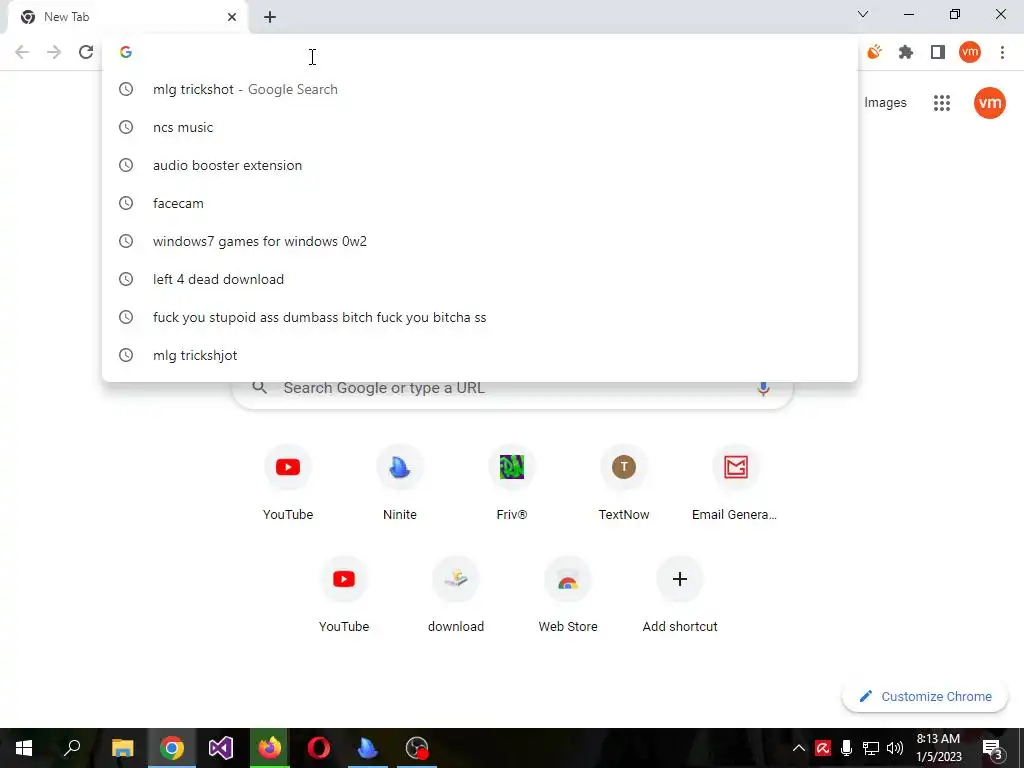Open OBS Studio from taskbar
Viewport: 1024px width, 768px height.
pos(417,748)
